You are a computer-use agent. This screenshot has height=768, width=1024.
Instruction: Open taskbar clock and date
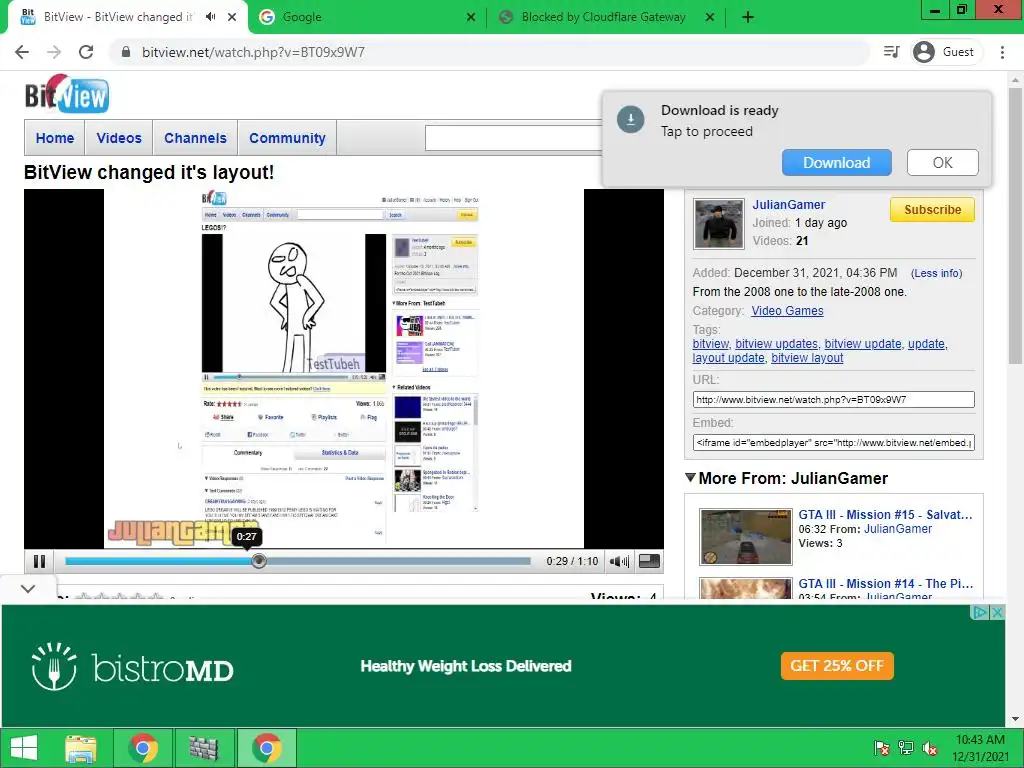pyautogui.click(x=980, y=748)
